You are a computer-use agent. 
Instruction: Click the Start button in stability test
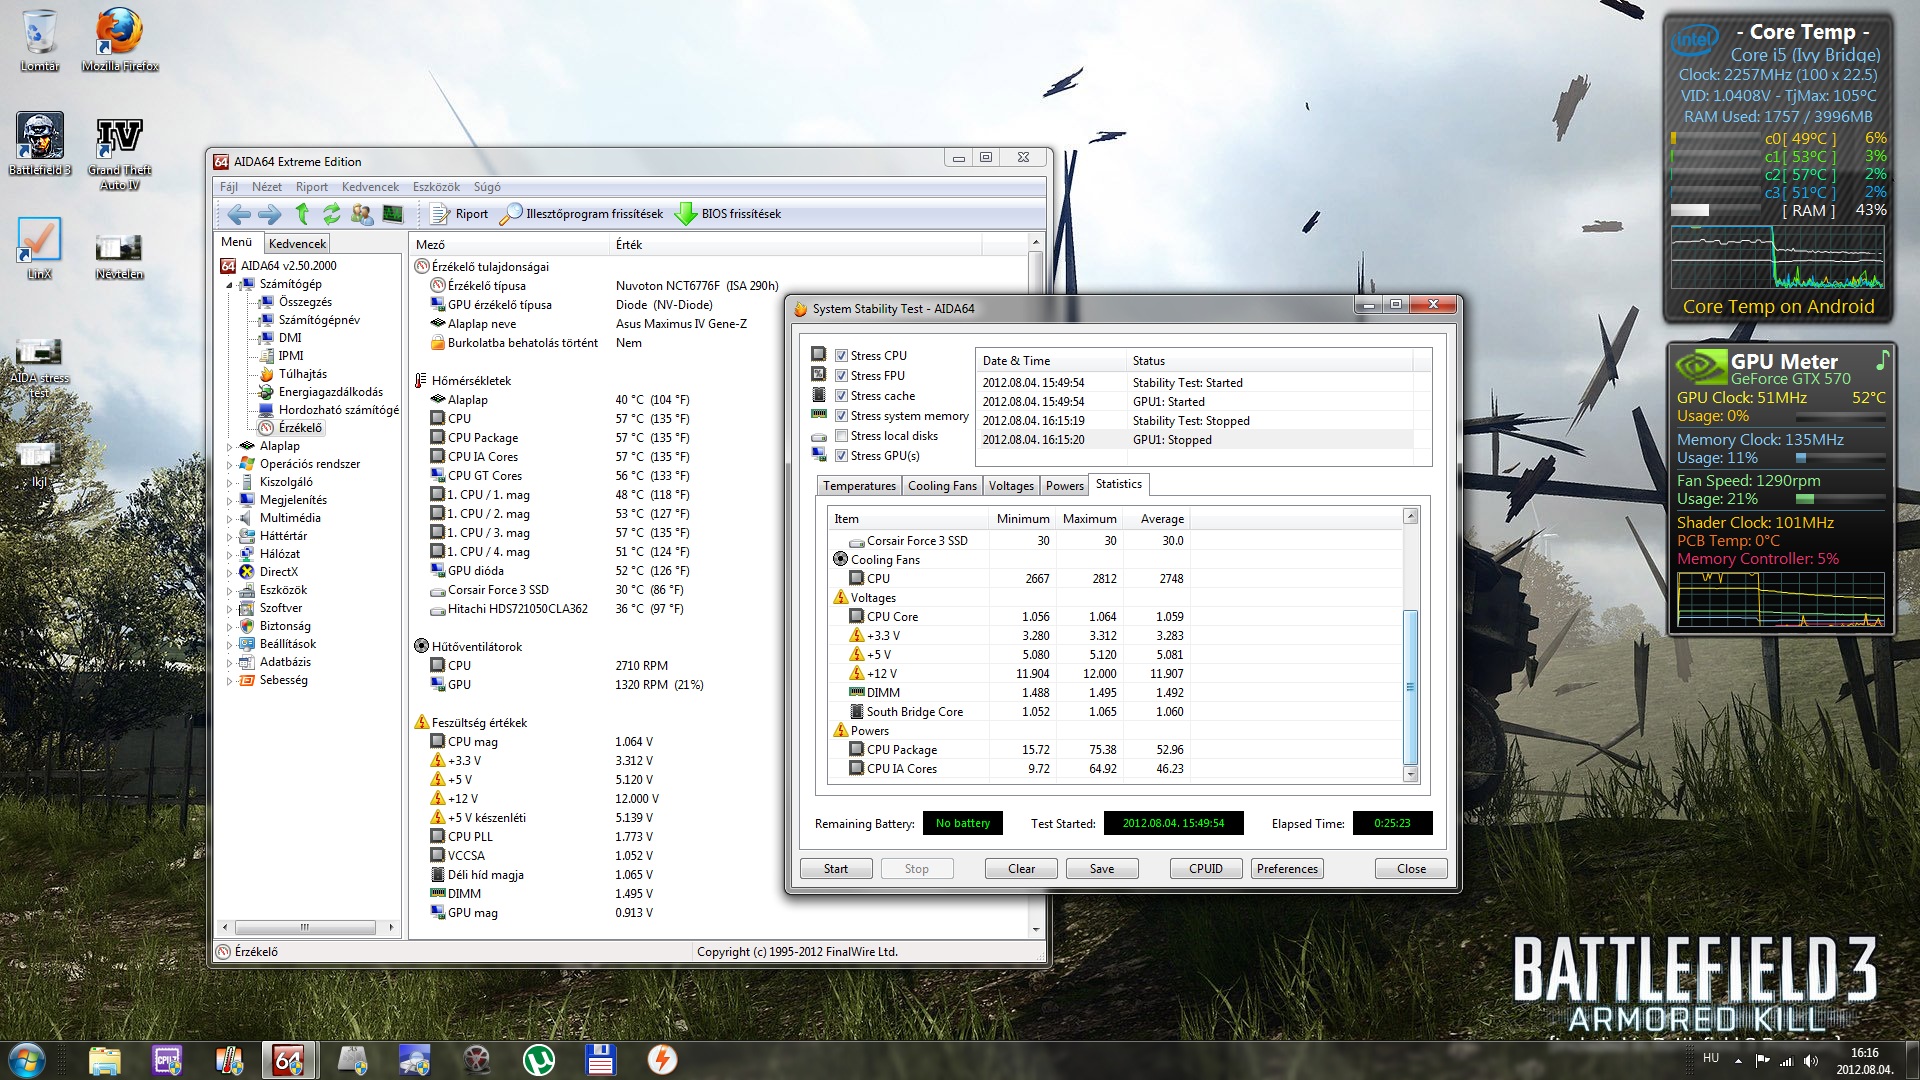coord(836,869)
